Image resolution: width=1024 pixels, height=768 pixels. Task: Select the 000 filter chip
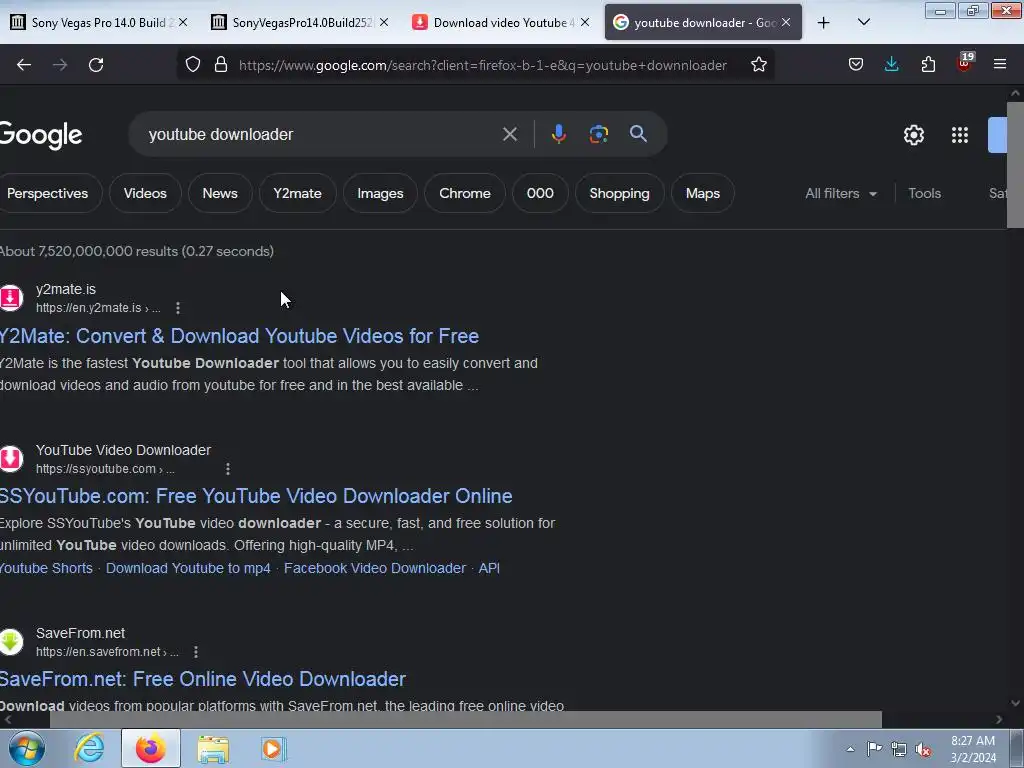pos(540,193)
